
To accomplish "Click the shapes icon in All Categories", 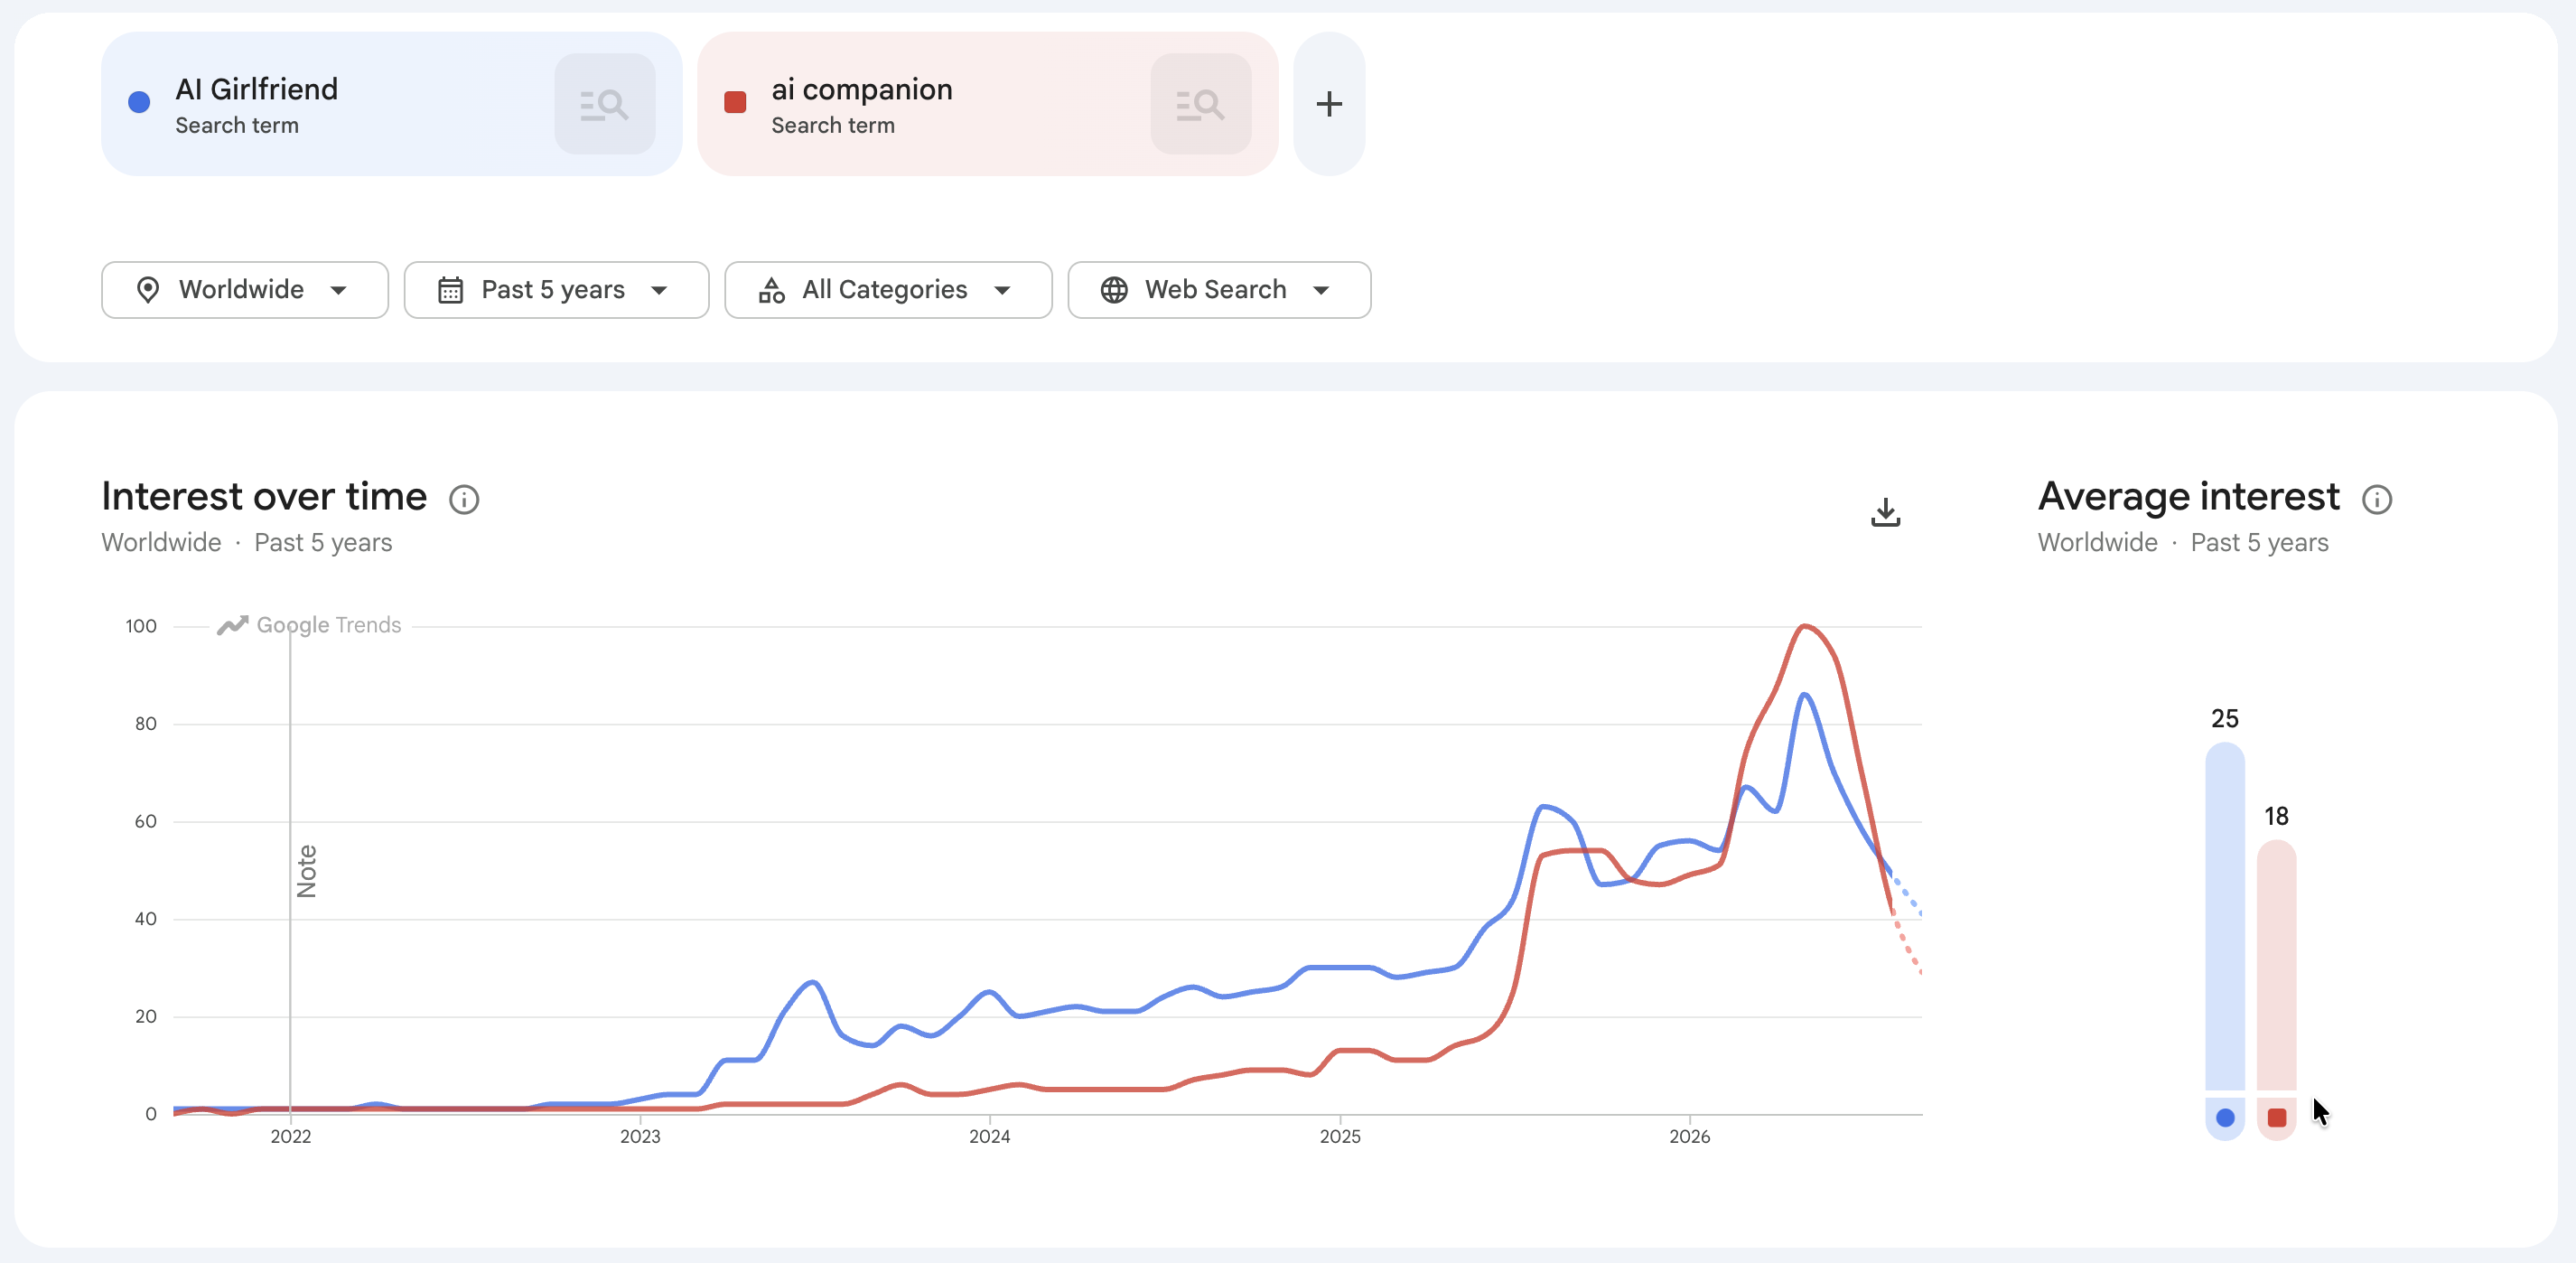I will [x=771, y=290].
